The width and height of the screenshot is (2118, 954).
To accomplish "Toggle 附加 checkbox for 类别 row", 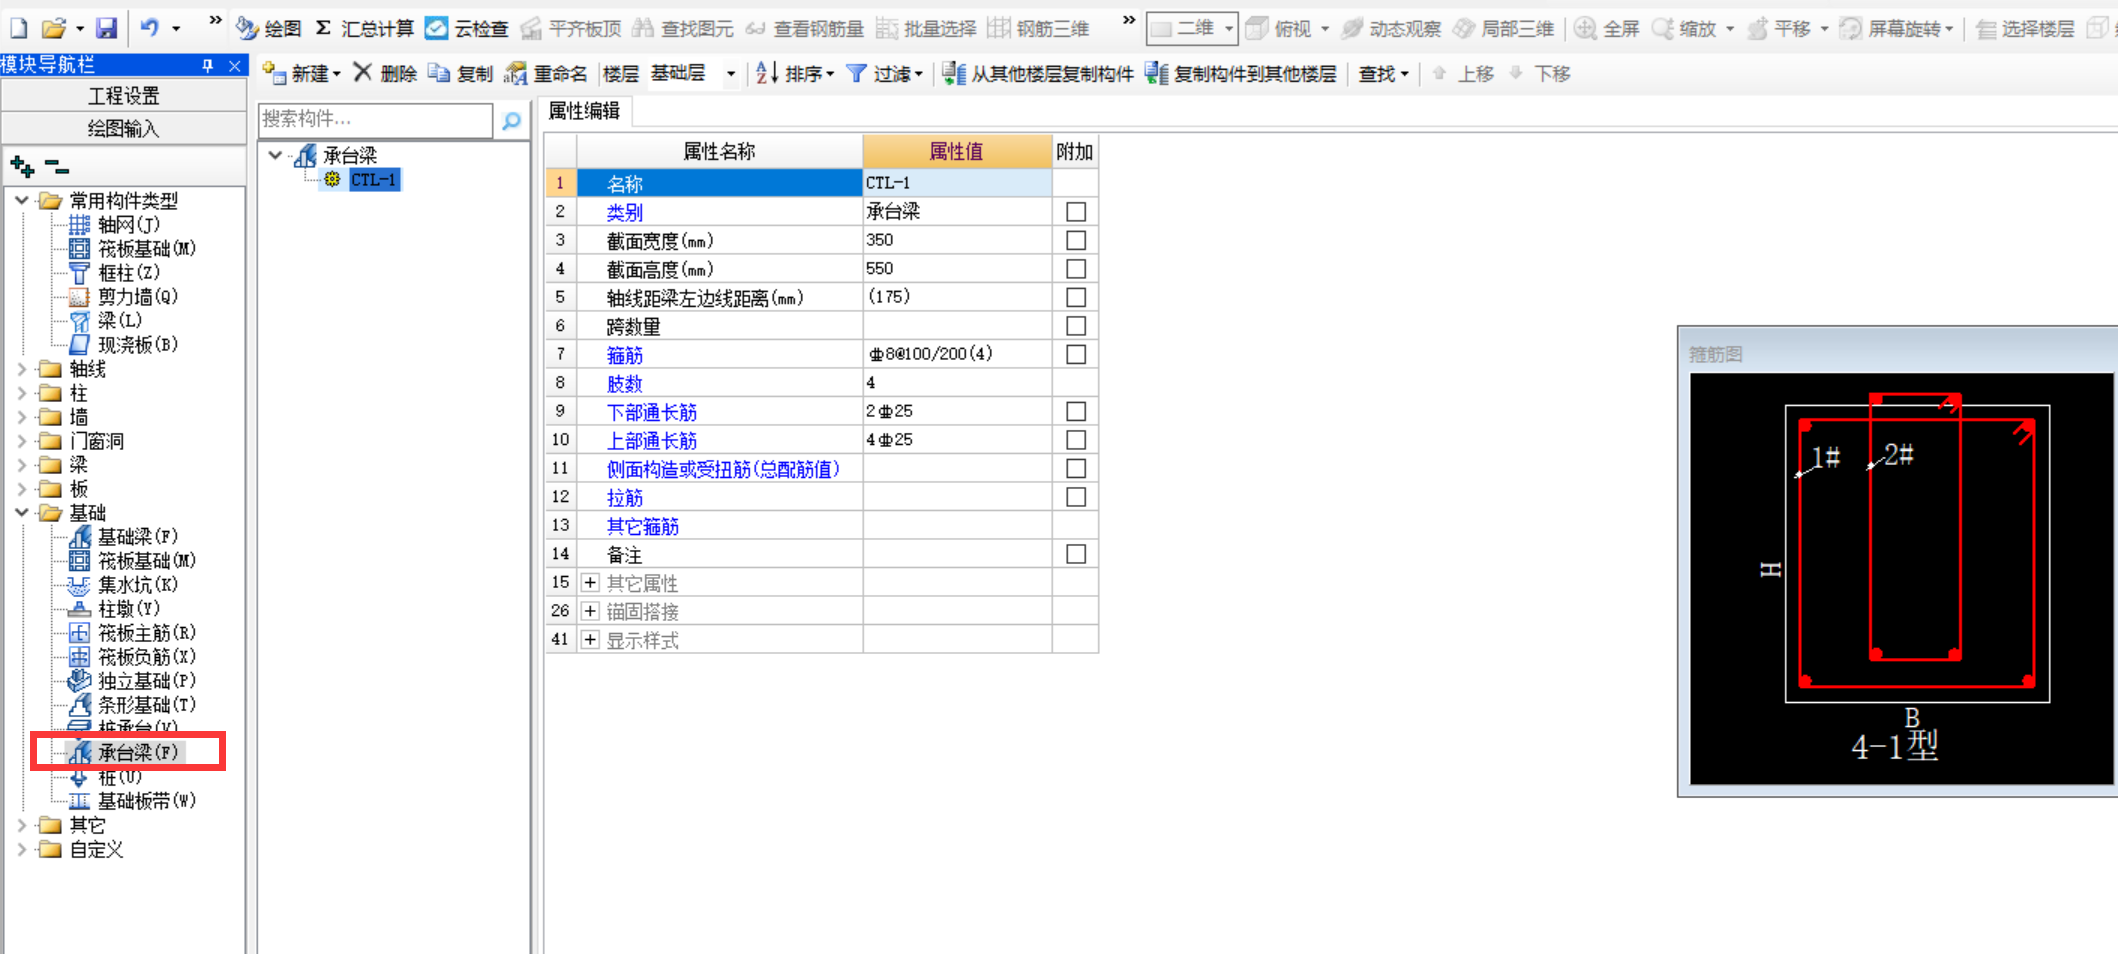I will [1076, 212].
